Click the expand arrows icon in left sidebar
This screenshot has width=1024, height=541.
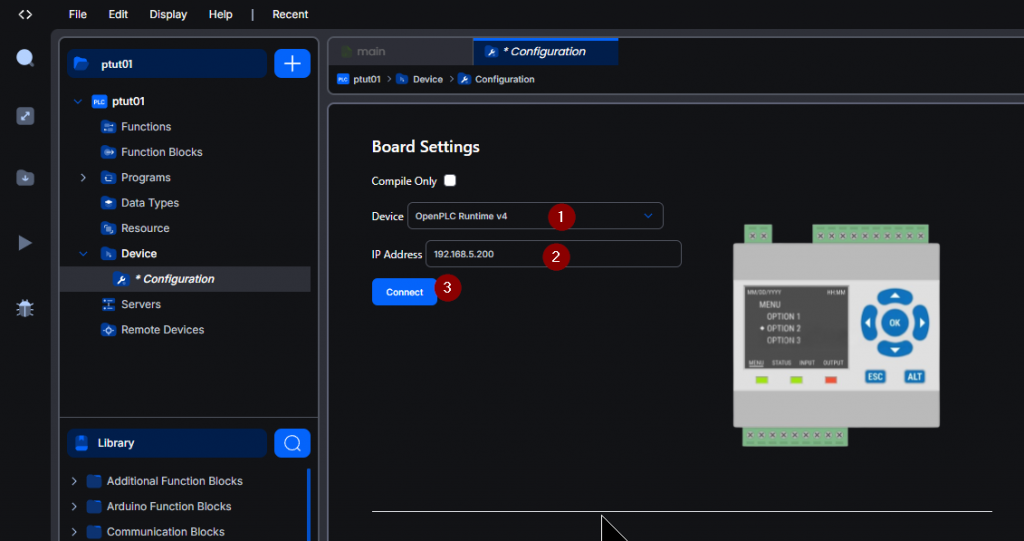tap(25, 116)
